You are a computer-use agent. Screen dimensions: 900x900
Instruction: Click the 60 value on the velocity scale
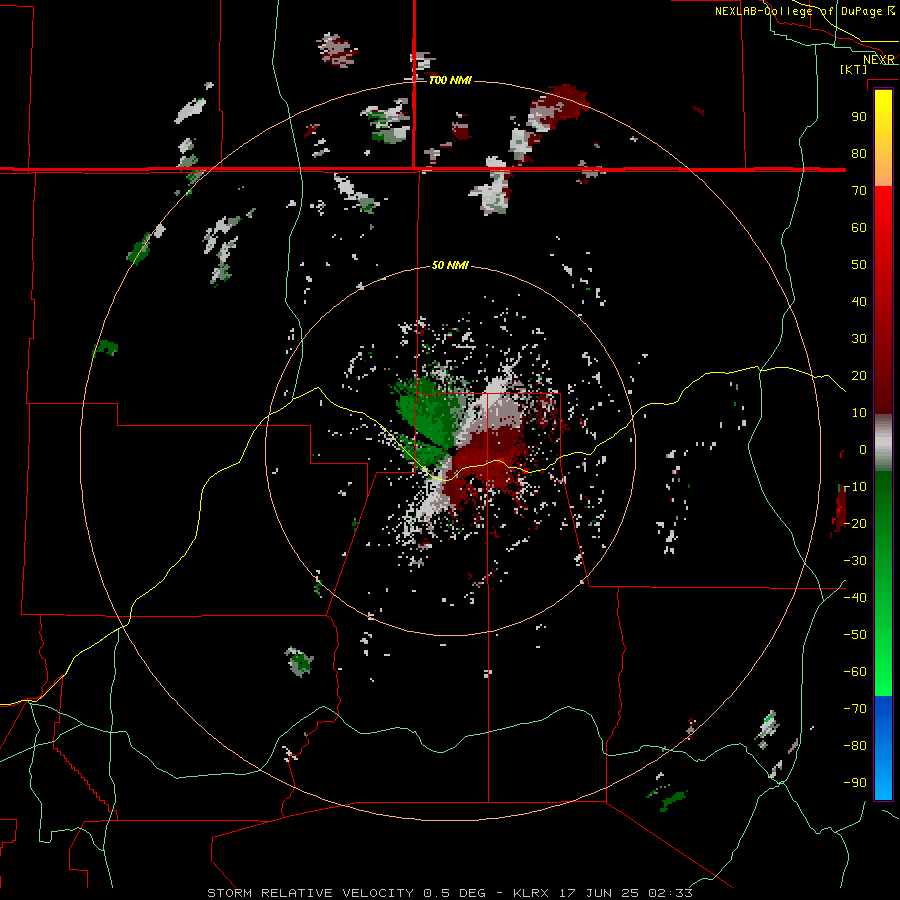point(859,227)
